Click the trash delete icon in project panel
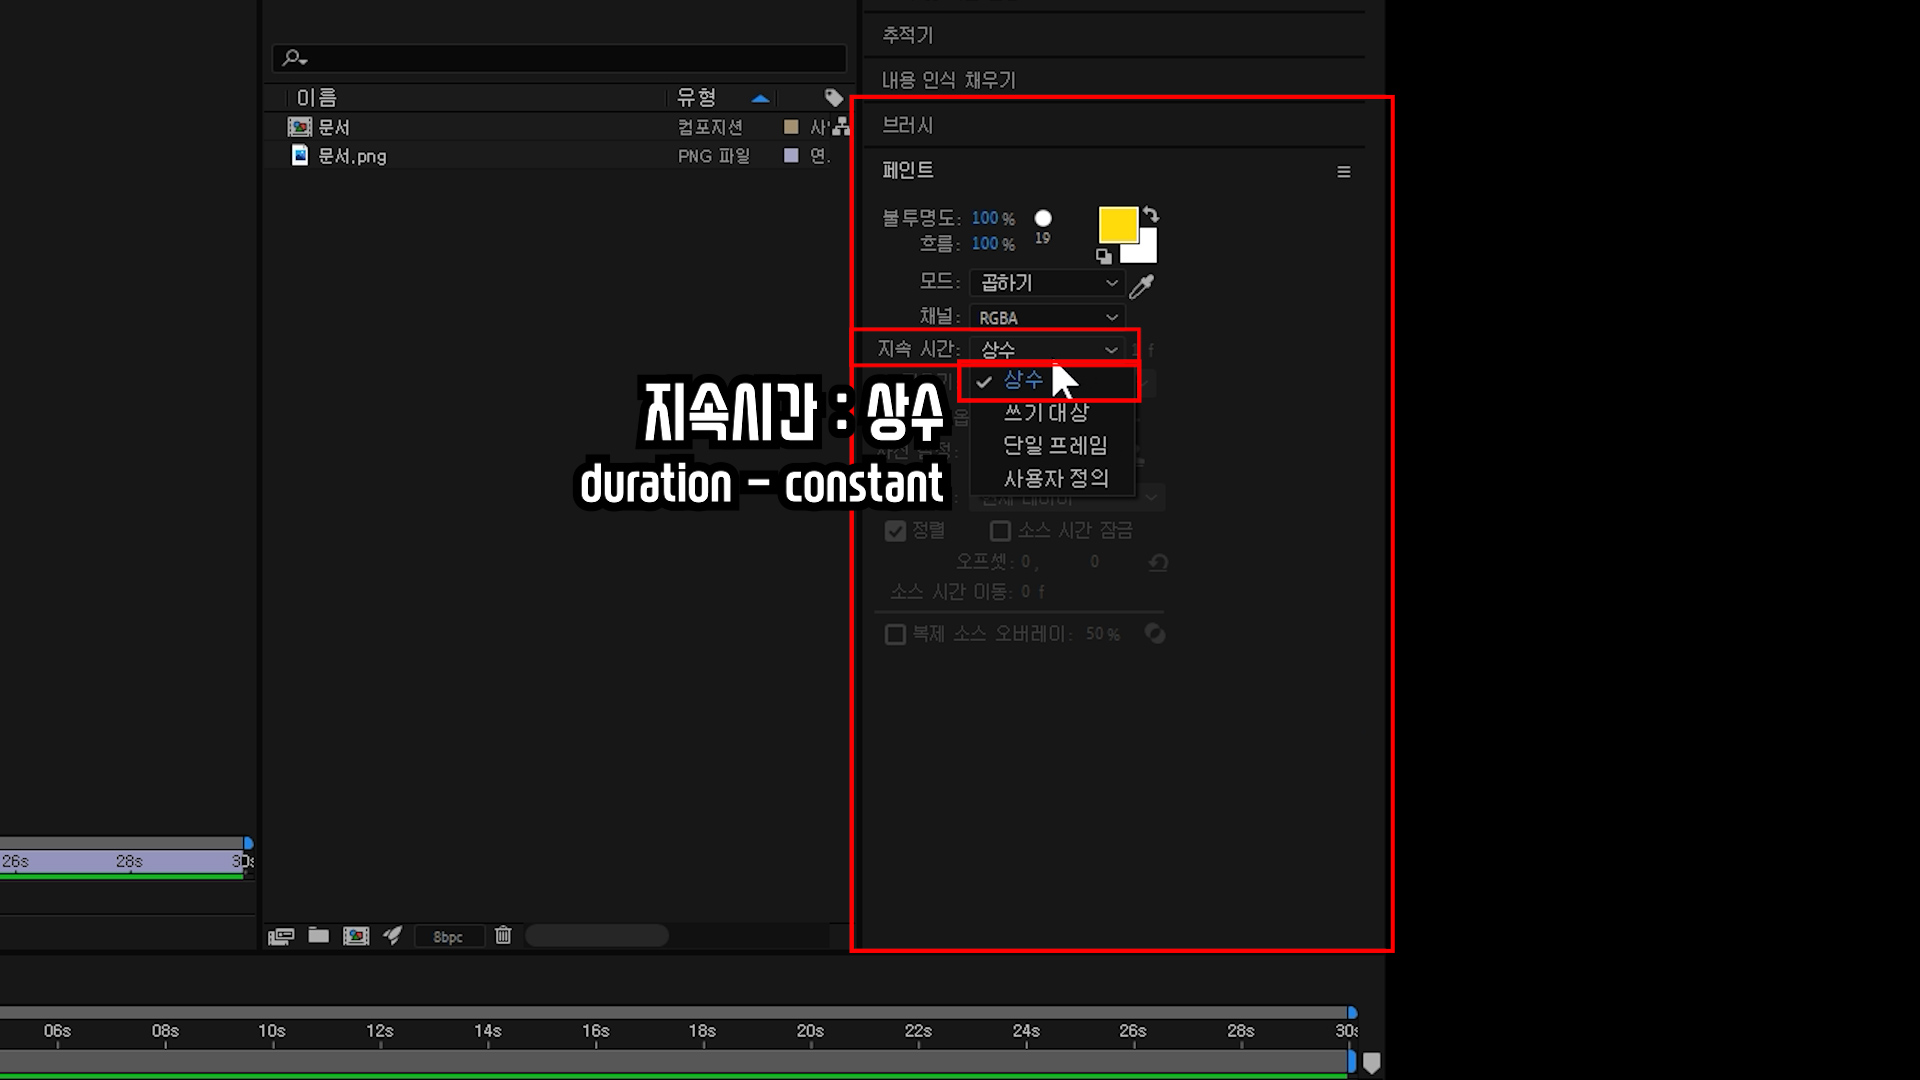Viewport: 1920px width, 1080px height. coord(503,935)
